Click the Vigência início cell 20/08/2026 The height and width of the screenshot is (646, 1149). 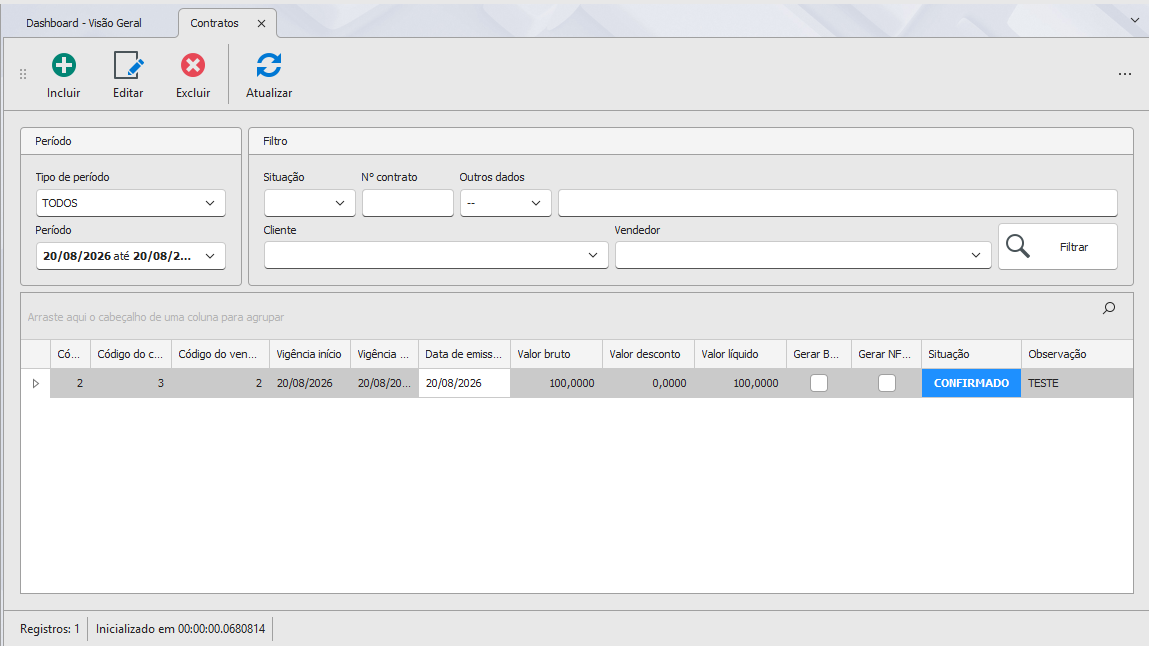click(x=309, y=383)
